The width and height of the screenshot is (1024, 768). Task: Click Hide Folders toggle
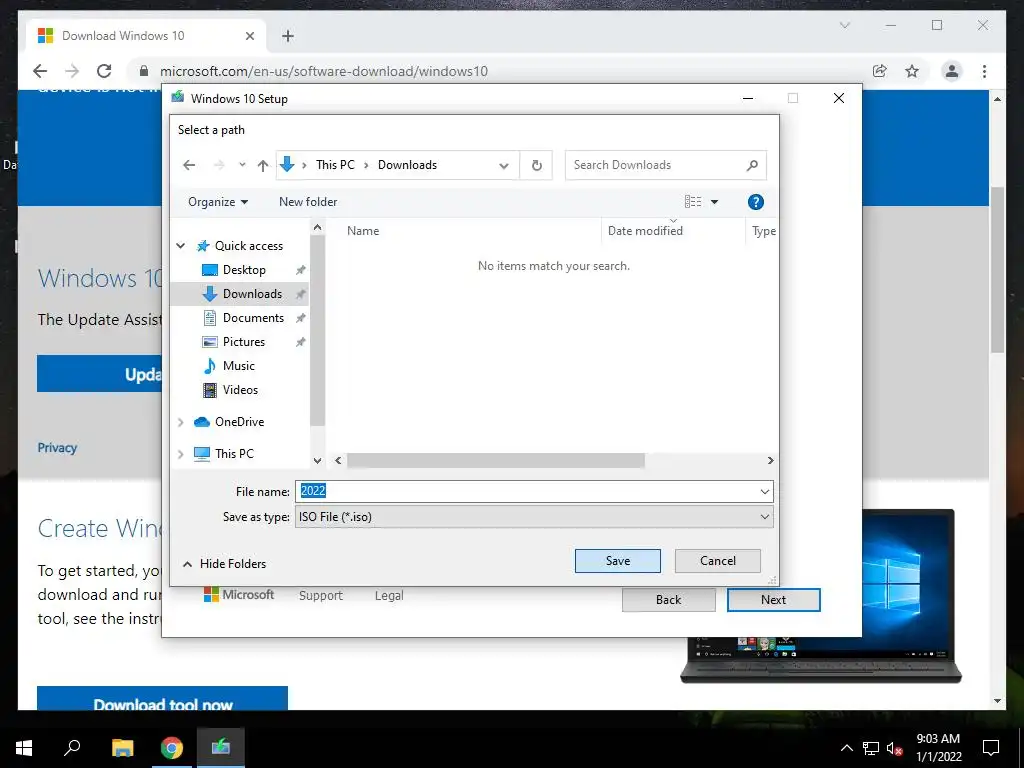[x=224, y=564]
